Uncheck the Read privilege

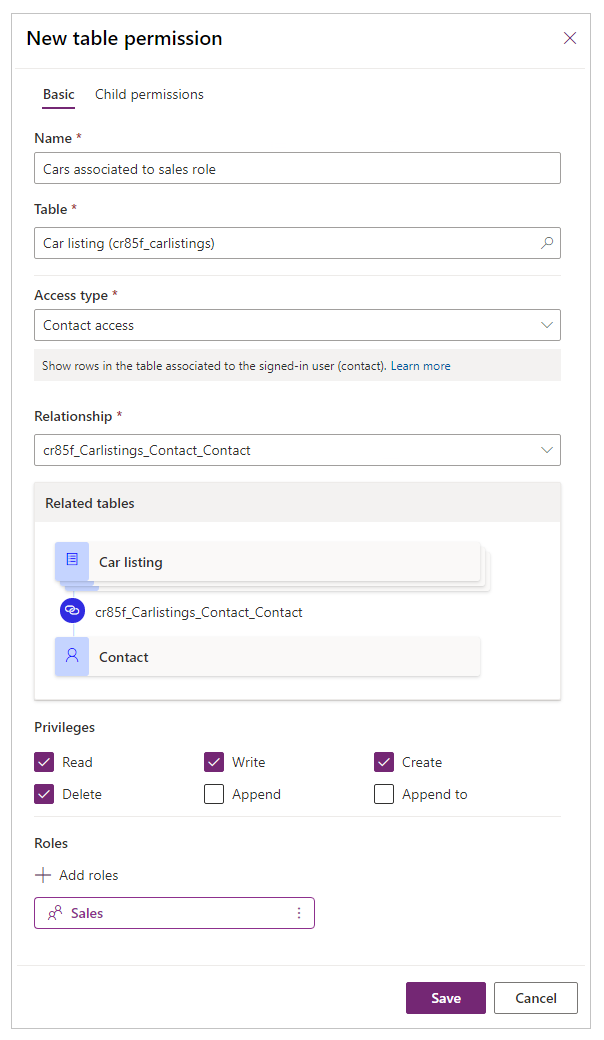[x=44, y=762]
